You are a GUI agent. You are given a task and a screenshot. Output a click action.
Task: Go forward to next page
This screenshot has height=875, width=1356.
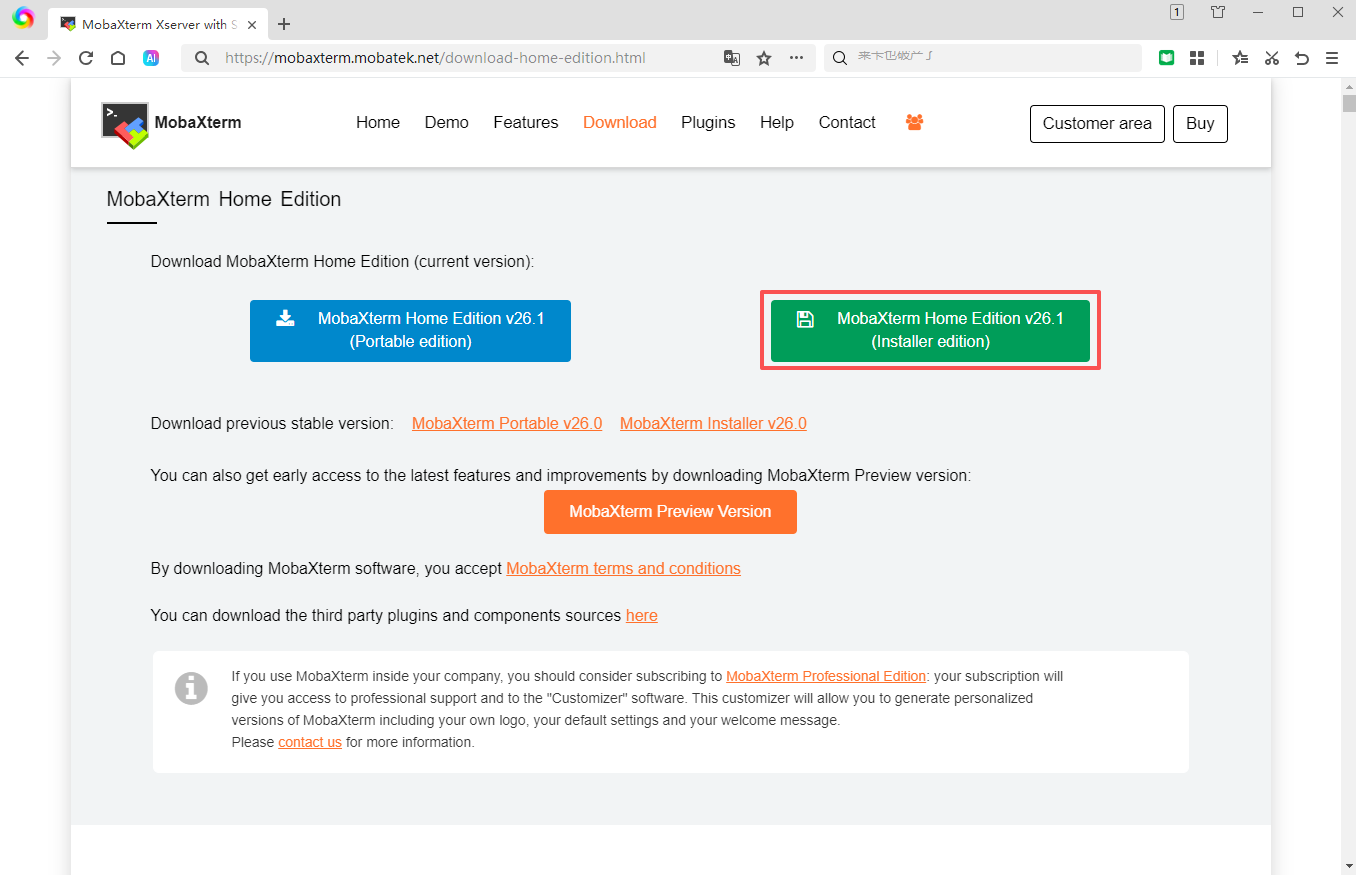pyautogui.click(x=54, y=58)
